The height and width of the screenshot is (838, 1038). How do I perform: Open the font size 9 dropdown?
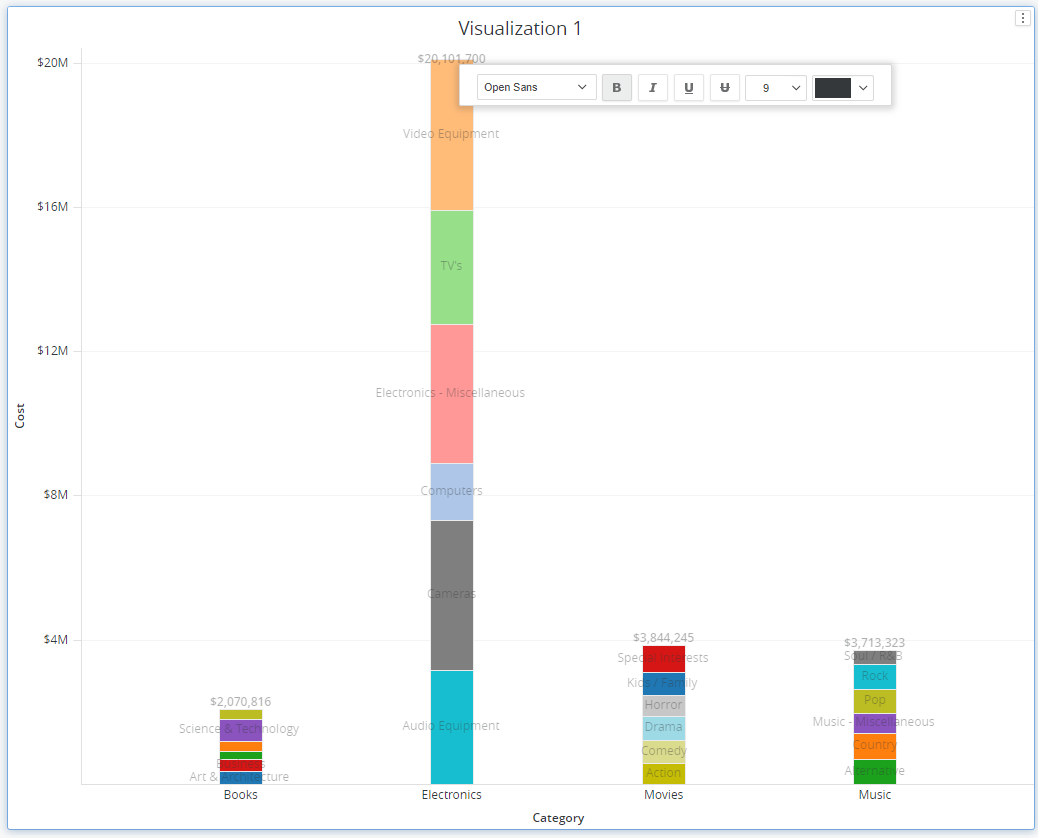[775, 88]
